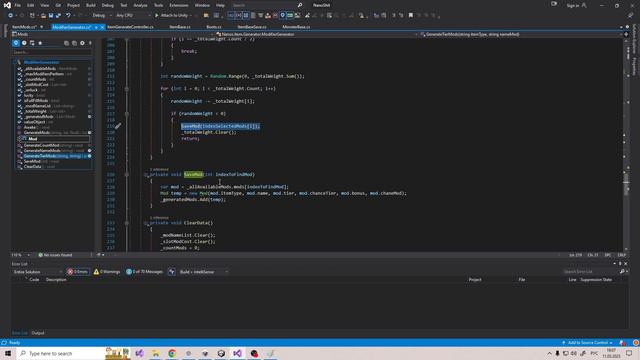Image resolution: width=640 pixels, height=360 pixels.
Task: Click Add to Source Control in status bar
Action: 587,343
